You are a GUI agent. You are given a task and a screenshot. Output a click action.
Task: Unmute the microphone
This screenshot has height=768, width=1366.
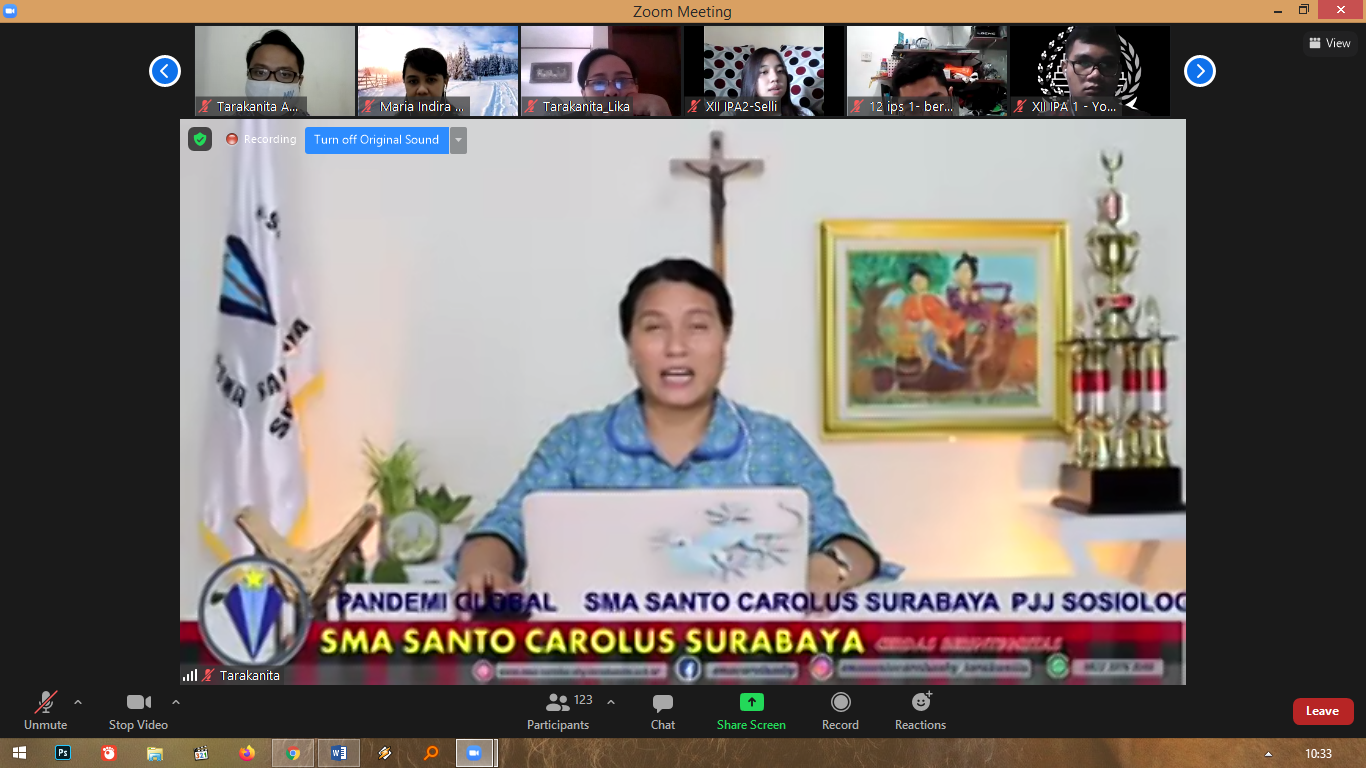click(x=45, y=710)
